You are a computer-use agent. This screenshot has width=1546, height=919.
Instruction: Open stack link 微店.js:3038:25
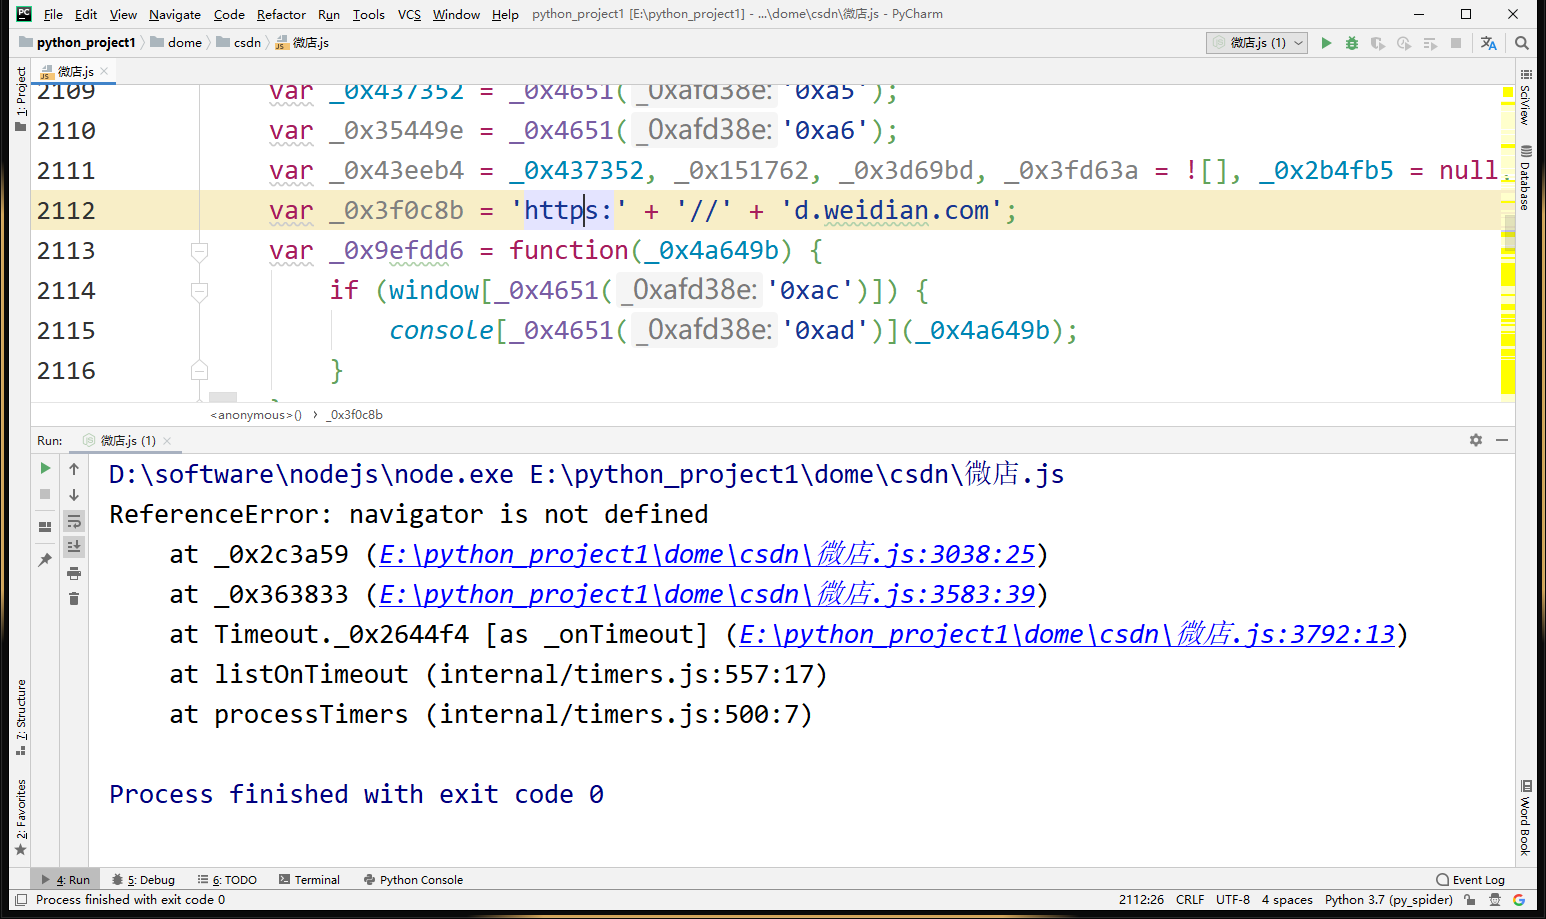click(x=707, y=554)
